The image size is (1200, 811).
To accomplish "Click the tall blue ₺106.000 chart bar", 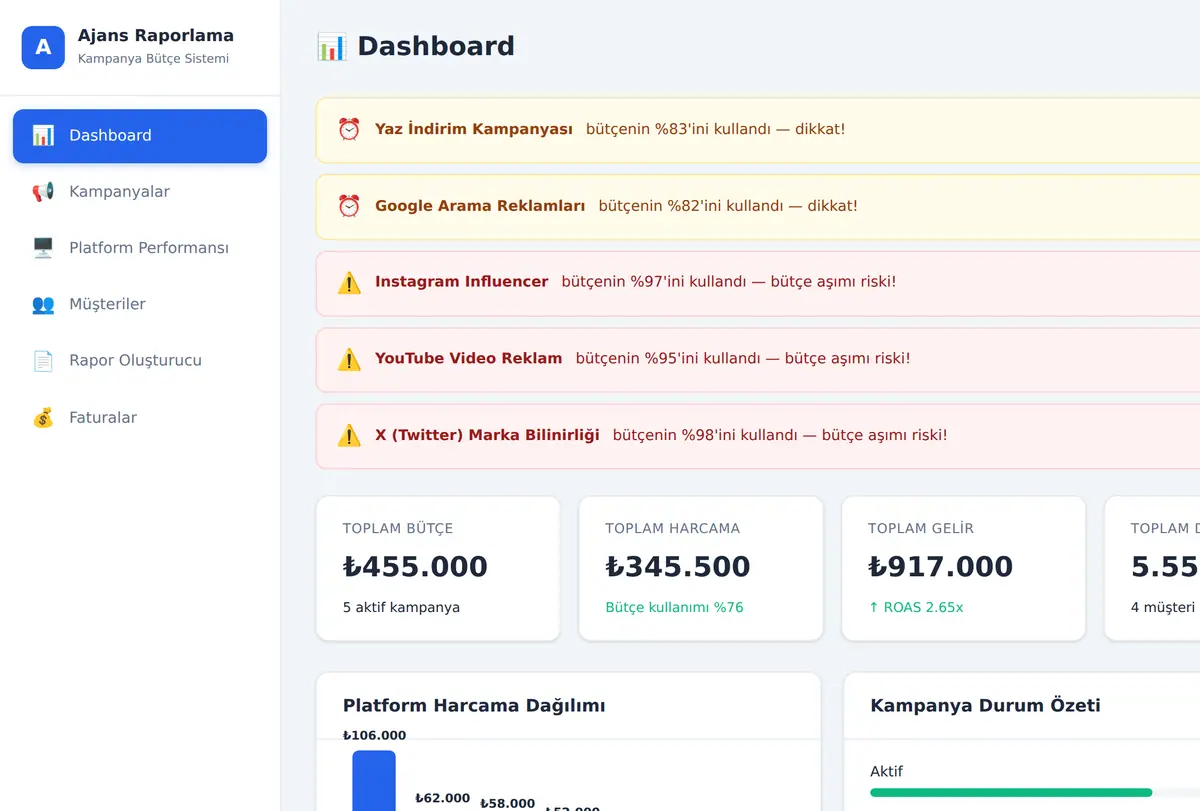I will pyautogui.click(x=374, y=781).
